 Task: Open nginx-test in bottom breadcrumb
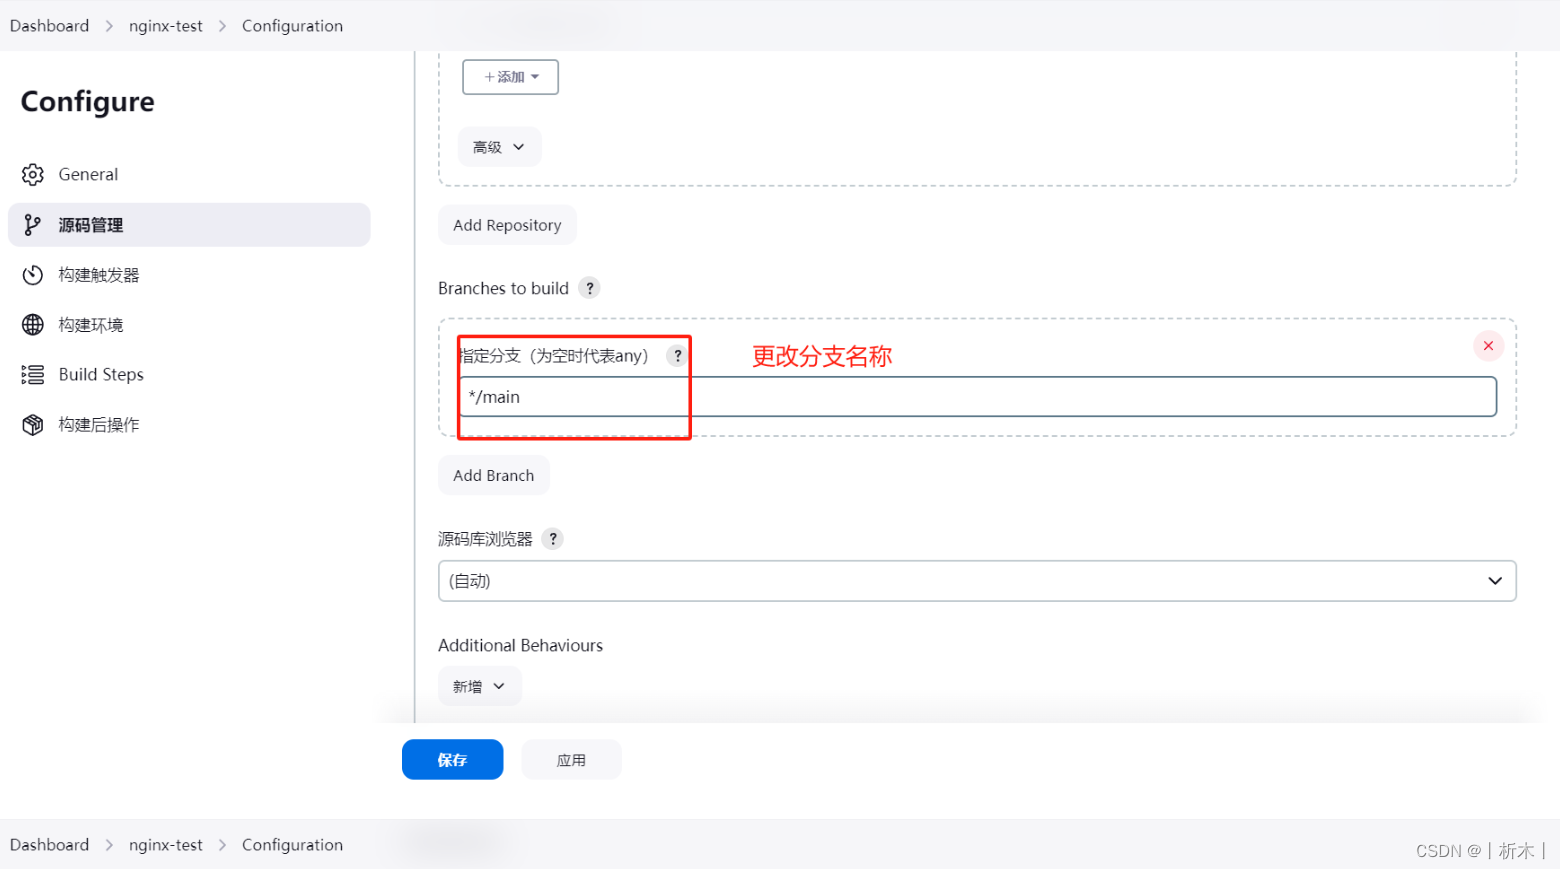coord(166,845)
